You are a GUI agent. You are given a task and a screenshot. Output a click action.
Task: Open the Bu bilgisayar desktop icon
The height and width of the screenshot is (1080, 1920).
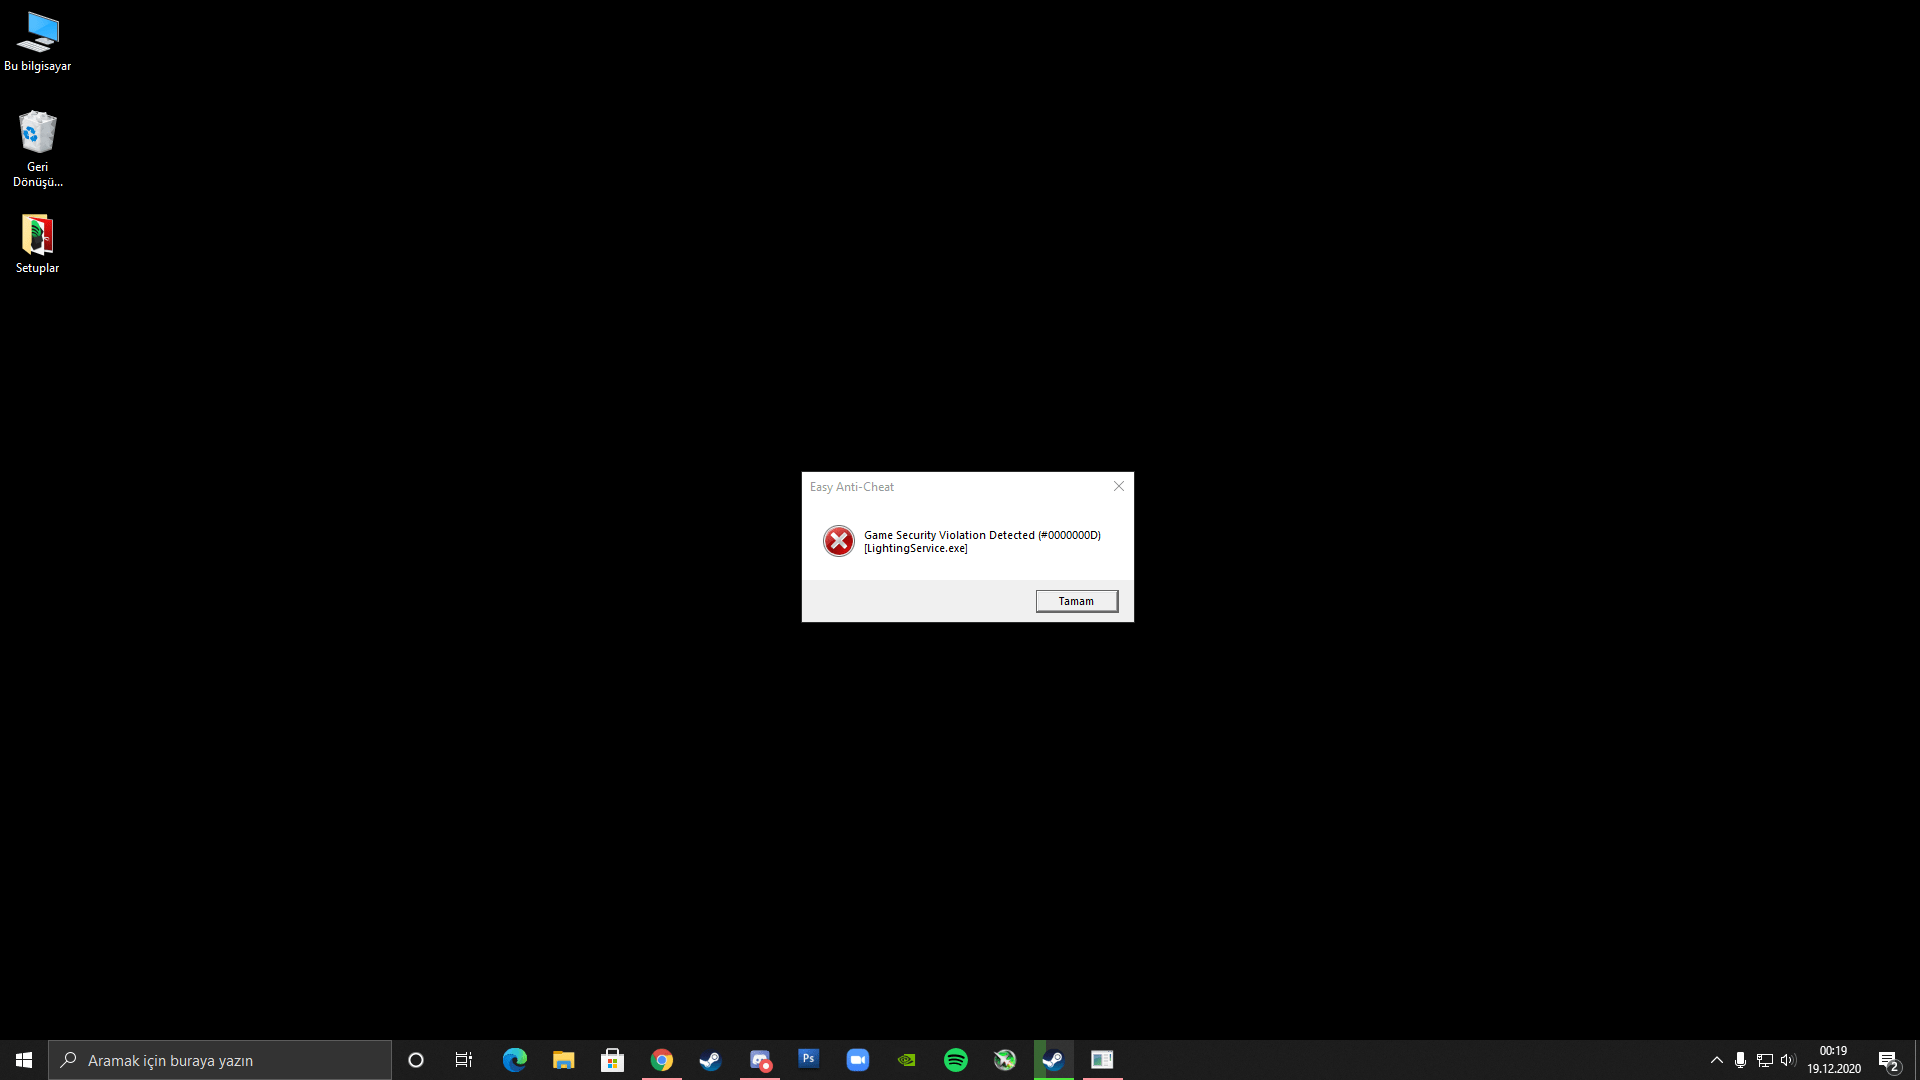pos(38,41)
